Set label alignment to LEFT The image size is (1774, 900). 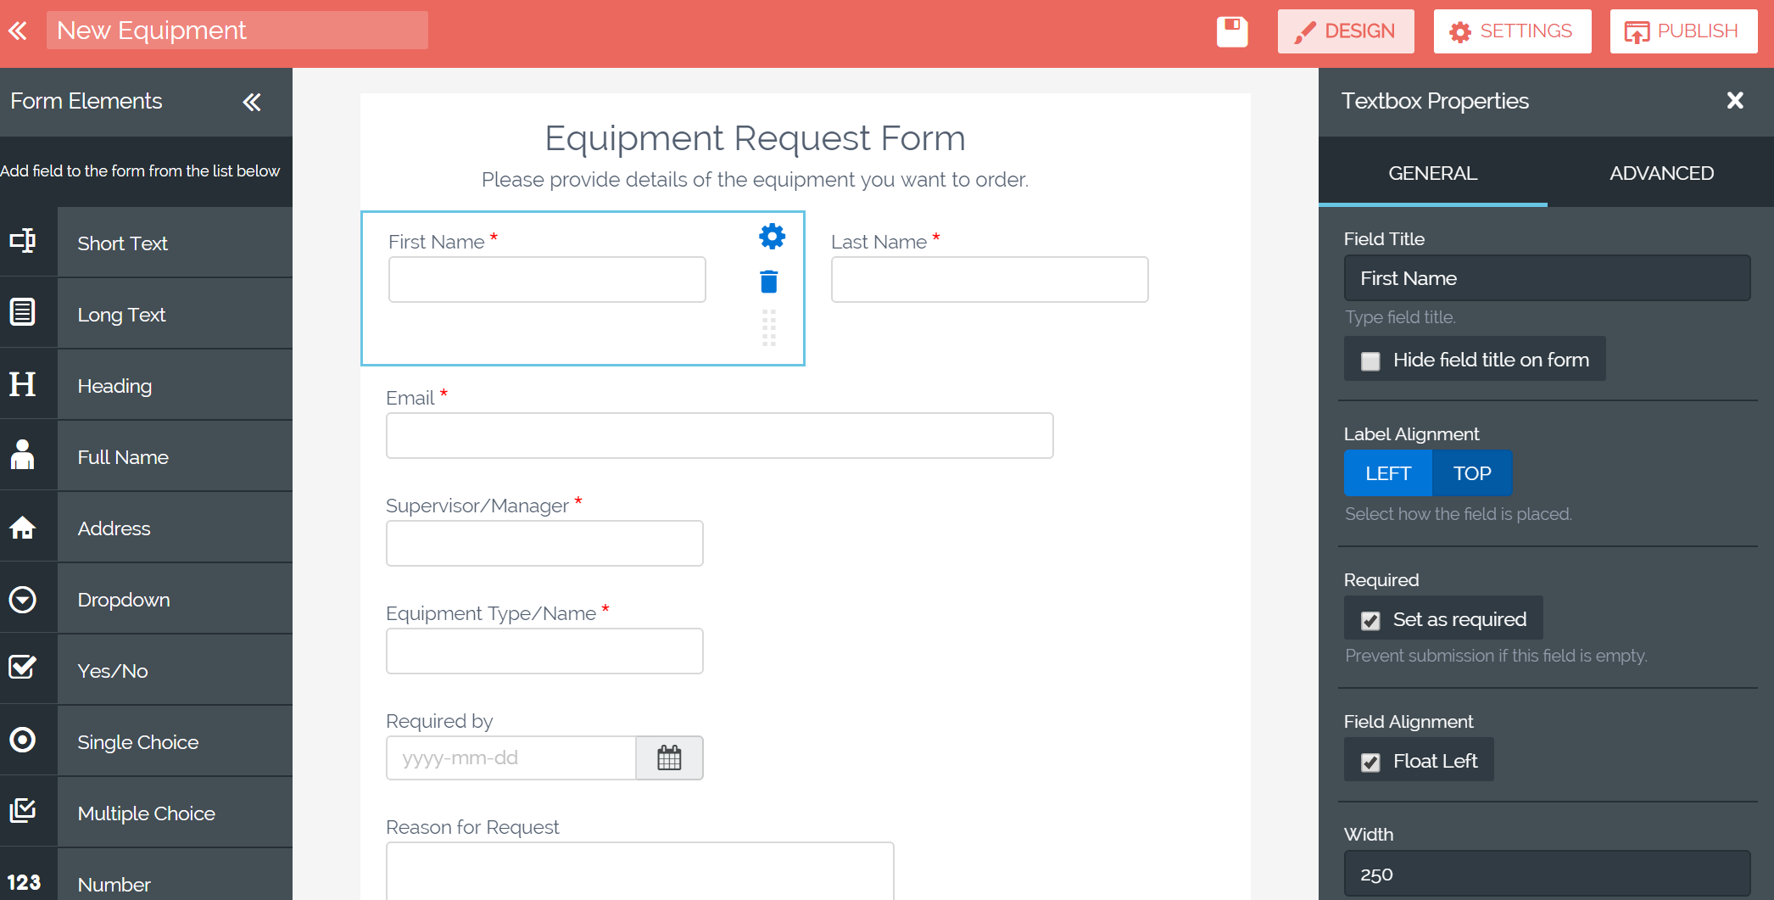click(x=1388, y=473)
